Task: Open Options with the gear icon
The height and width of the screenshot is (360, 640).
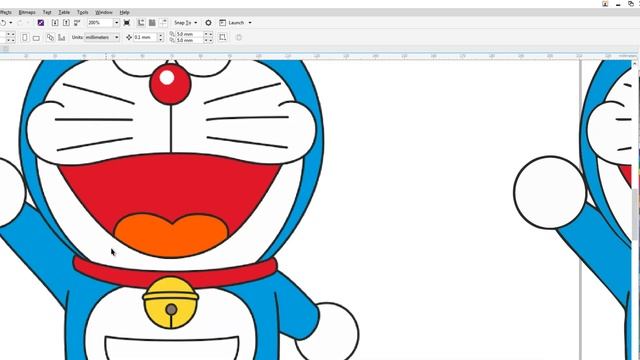Action: (x=208, y=23)
